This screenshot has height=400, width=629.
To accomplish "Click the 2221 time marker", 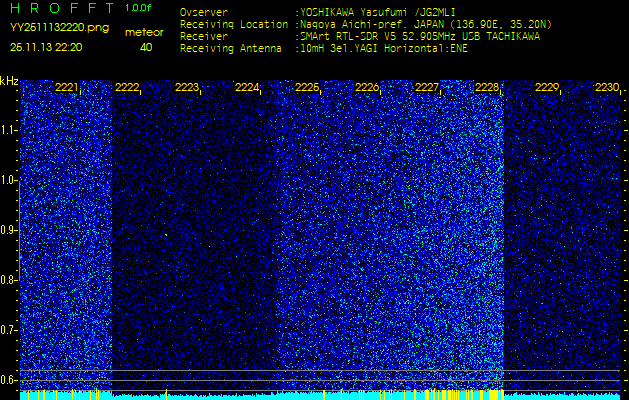I will tap(67, 87).
